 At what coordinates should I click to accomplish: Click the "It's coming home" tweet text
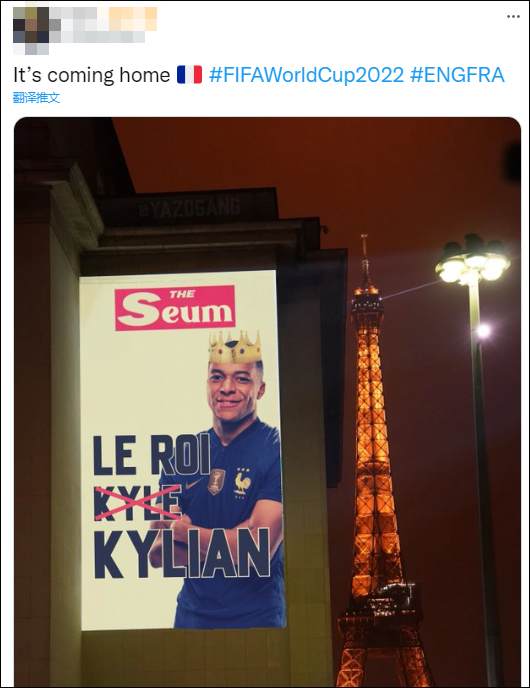point(92,75)
